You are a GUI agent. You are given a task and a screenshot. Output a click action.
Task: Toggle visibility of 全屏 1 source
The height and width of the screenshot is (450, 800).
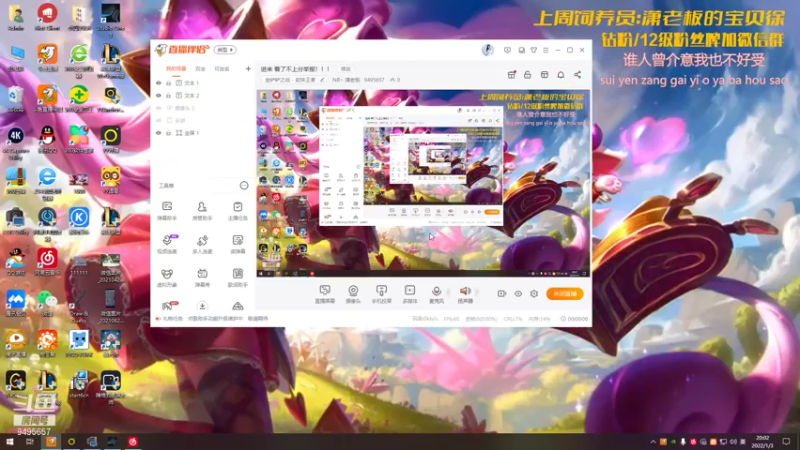pyautogui.click(x=159, y=133)
